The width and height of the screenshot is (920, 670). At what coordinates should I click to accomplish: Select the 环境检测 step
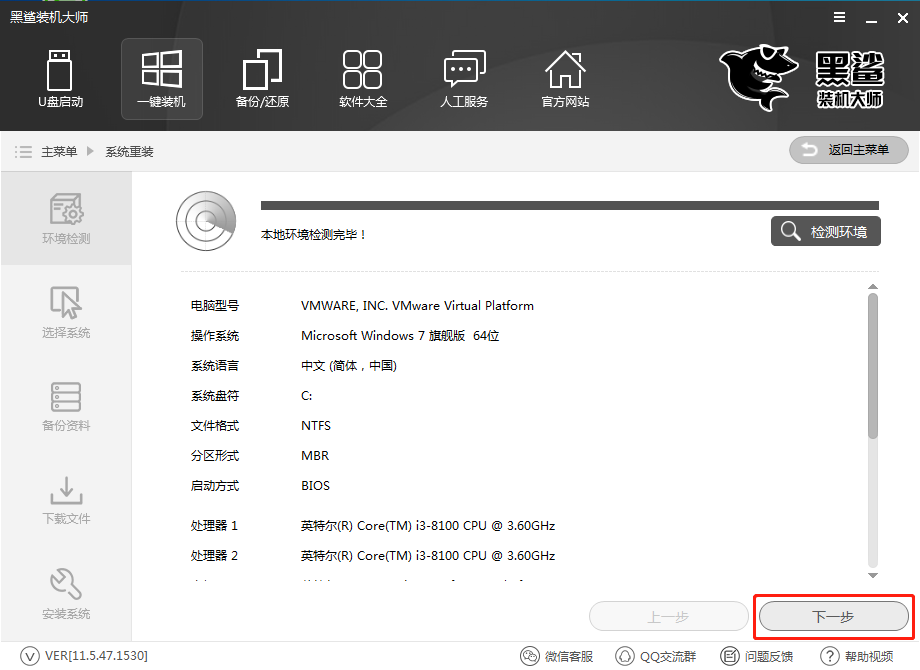coord(66,218)
